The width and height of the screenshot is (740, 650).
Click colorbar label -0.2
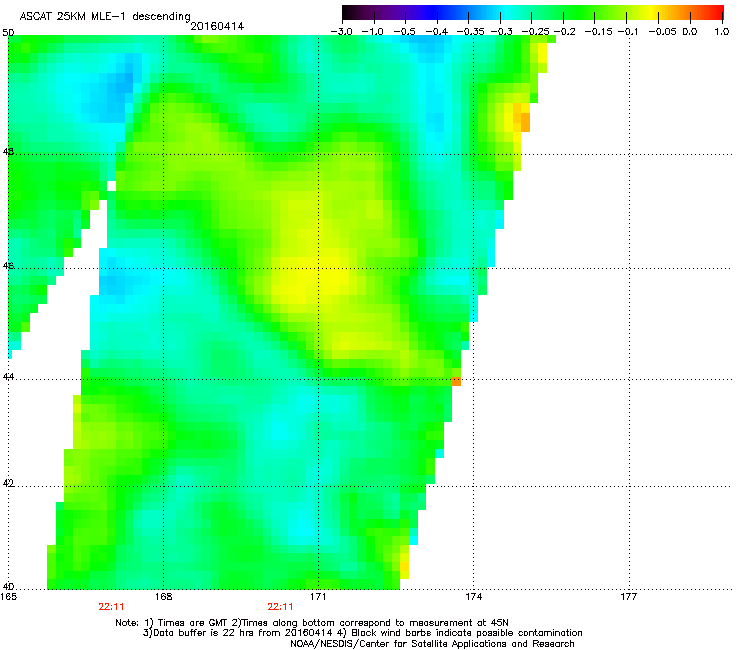pos(564,32)
